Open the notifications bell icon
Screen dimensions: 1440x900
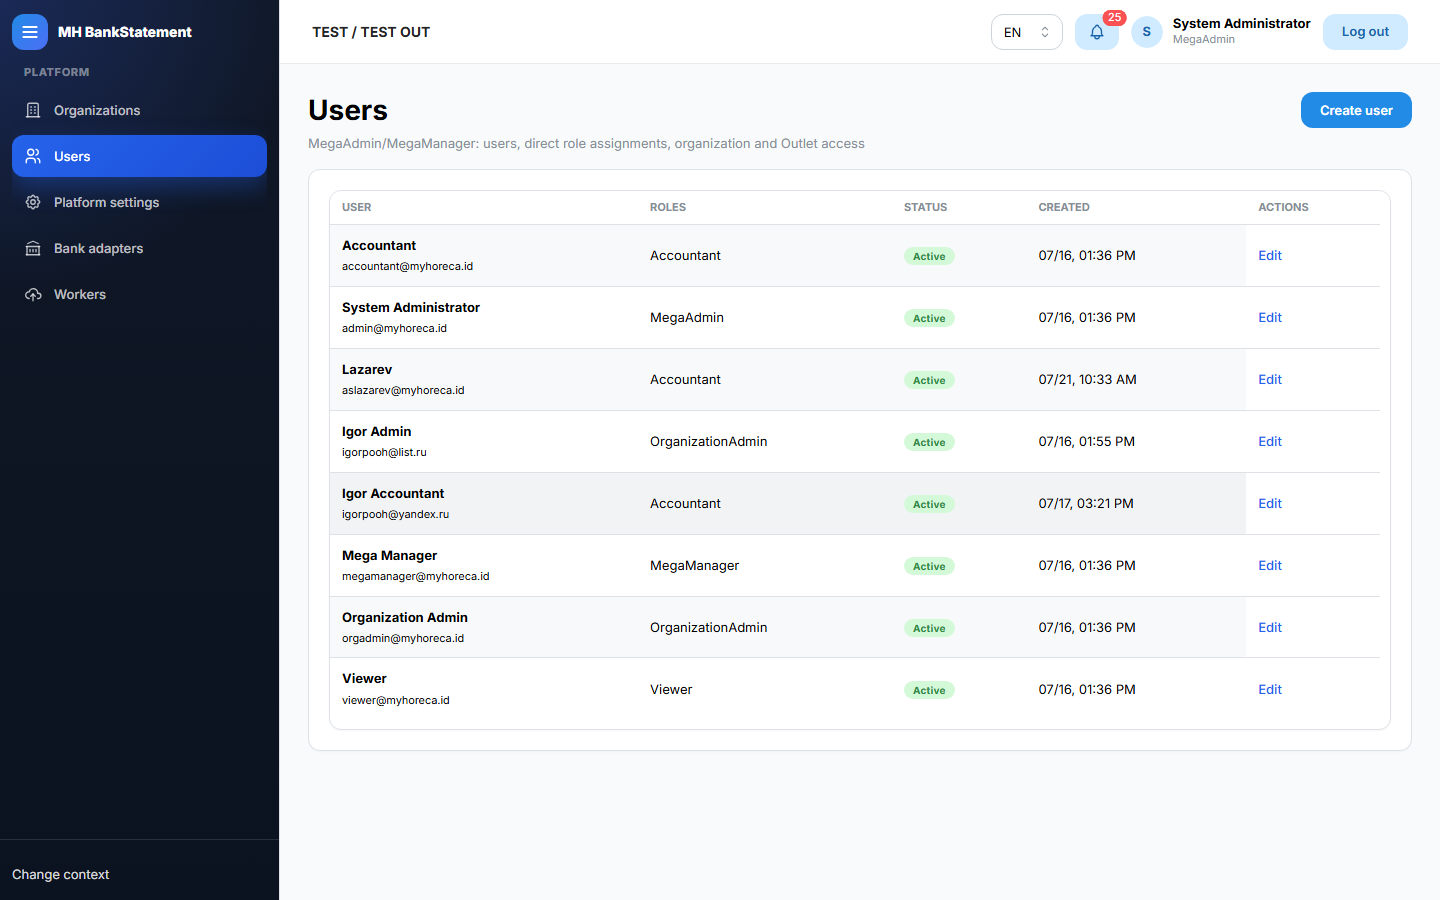coord(1097,32)
